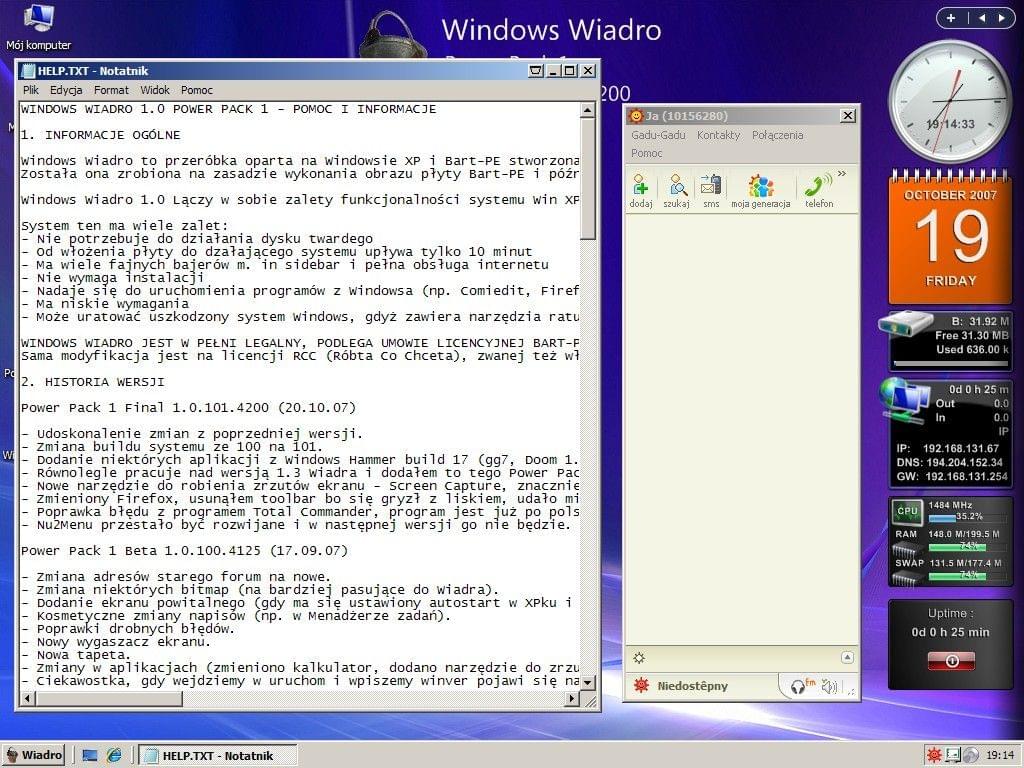Open the Widok menu in Notatnik
Image resolution: width=1024 pixels, height=768 pixels.
(155, 90)
